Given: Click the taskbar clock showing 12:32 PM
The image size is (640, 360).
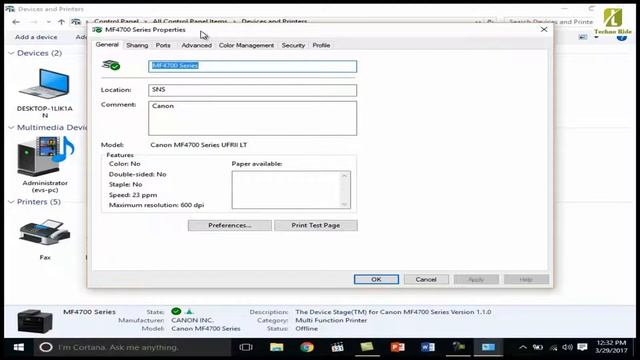Looking at the screenshot, I should tap(611, 347).
